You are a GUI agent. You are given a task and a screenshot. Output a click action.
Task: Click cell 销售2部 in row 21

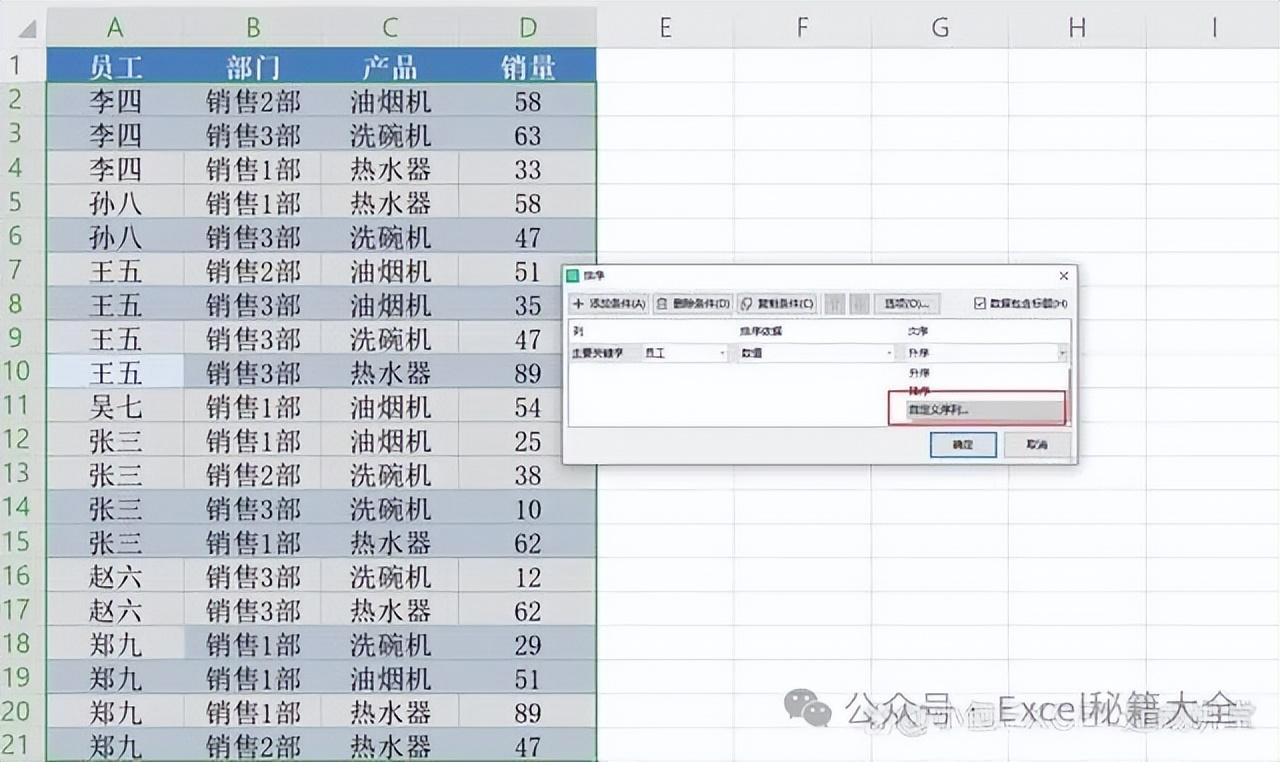coord(253,745)
